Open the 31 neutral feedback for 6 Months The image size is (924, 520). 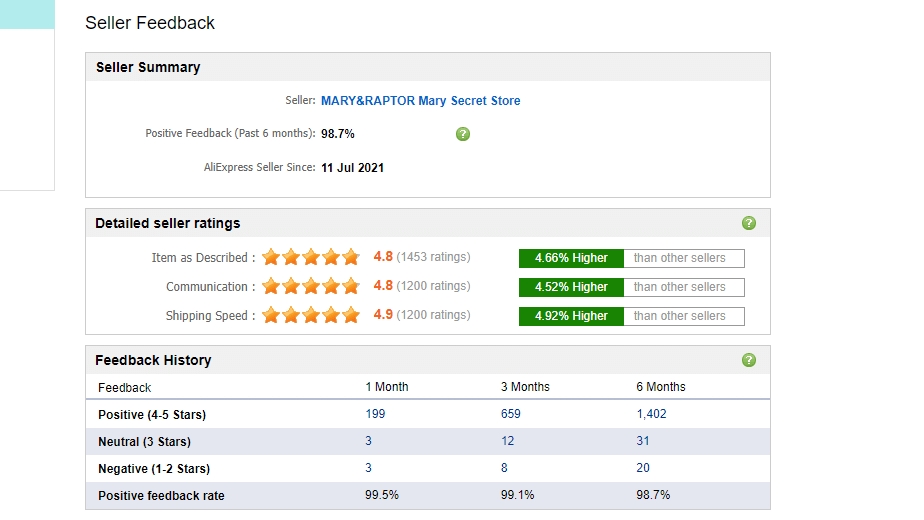(x=643, y=441)
